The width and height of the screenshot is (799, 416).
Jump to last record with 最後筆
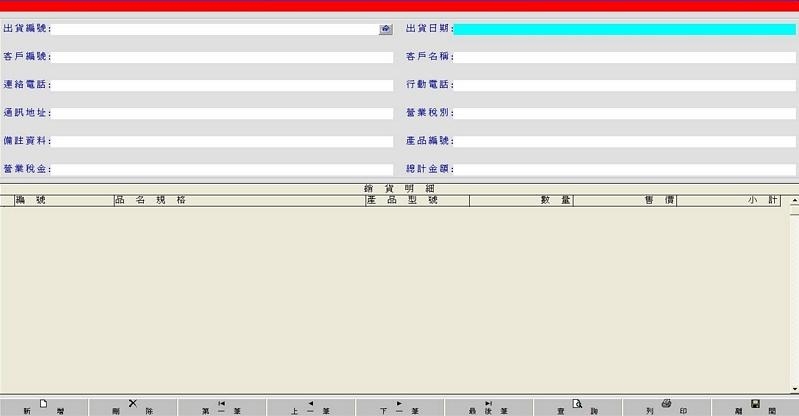(x=488, y=406)
